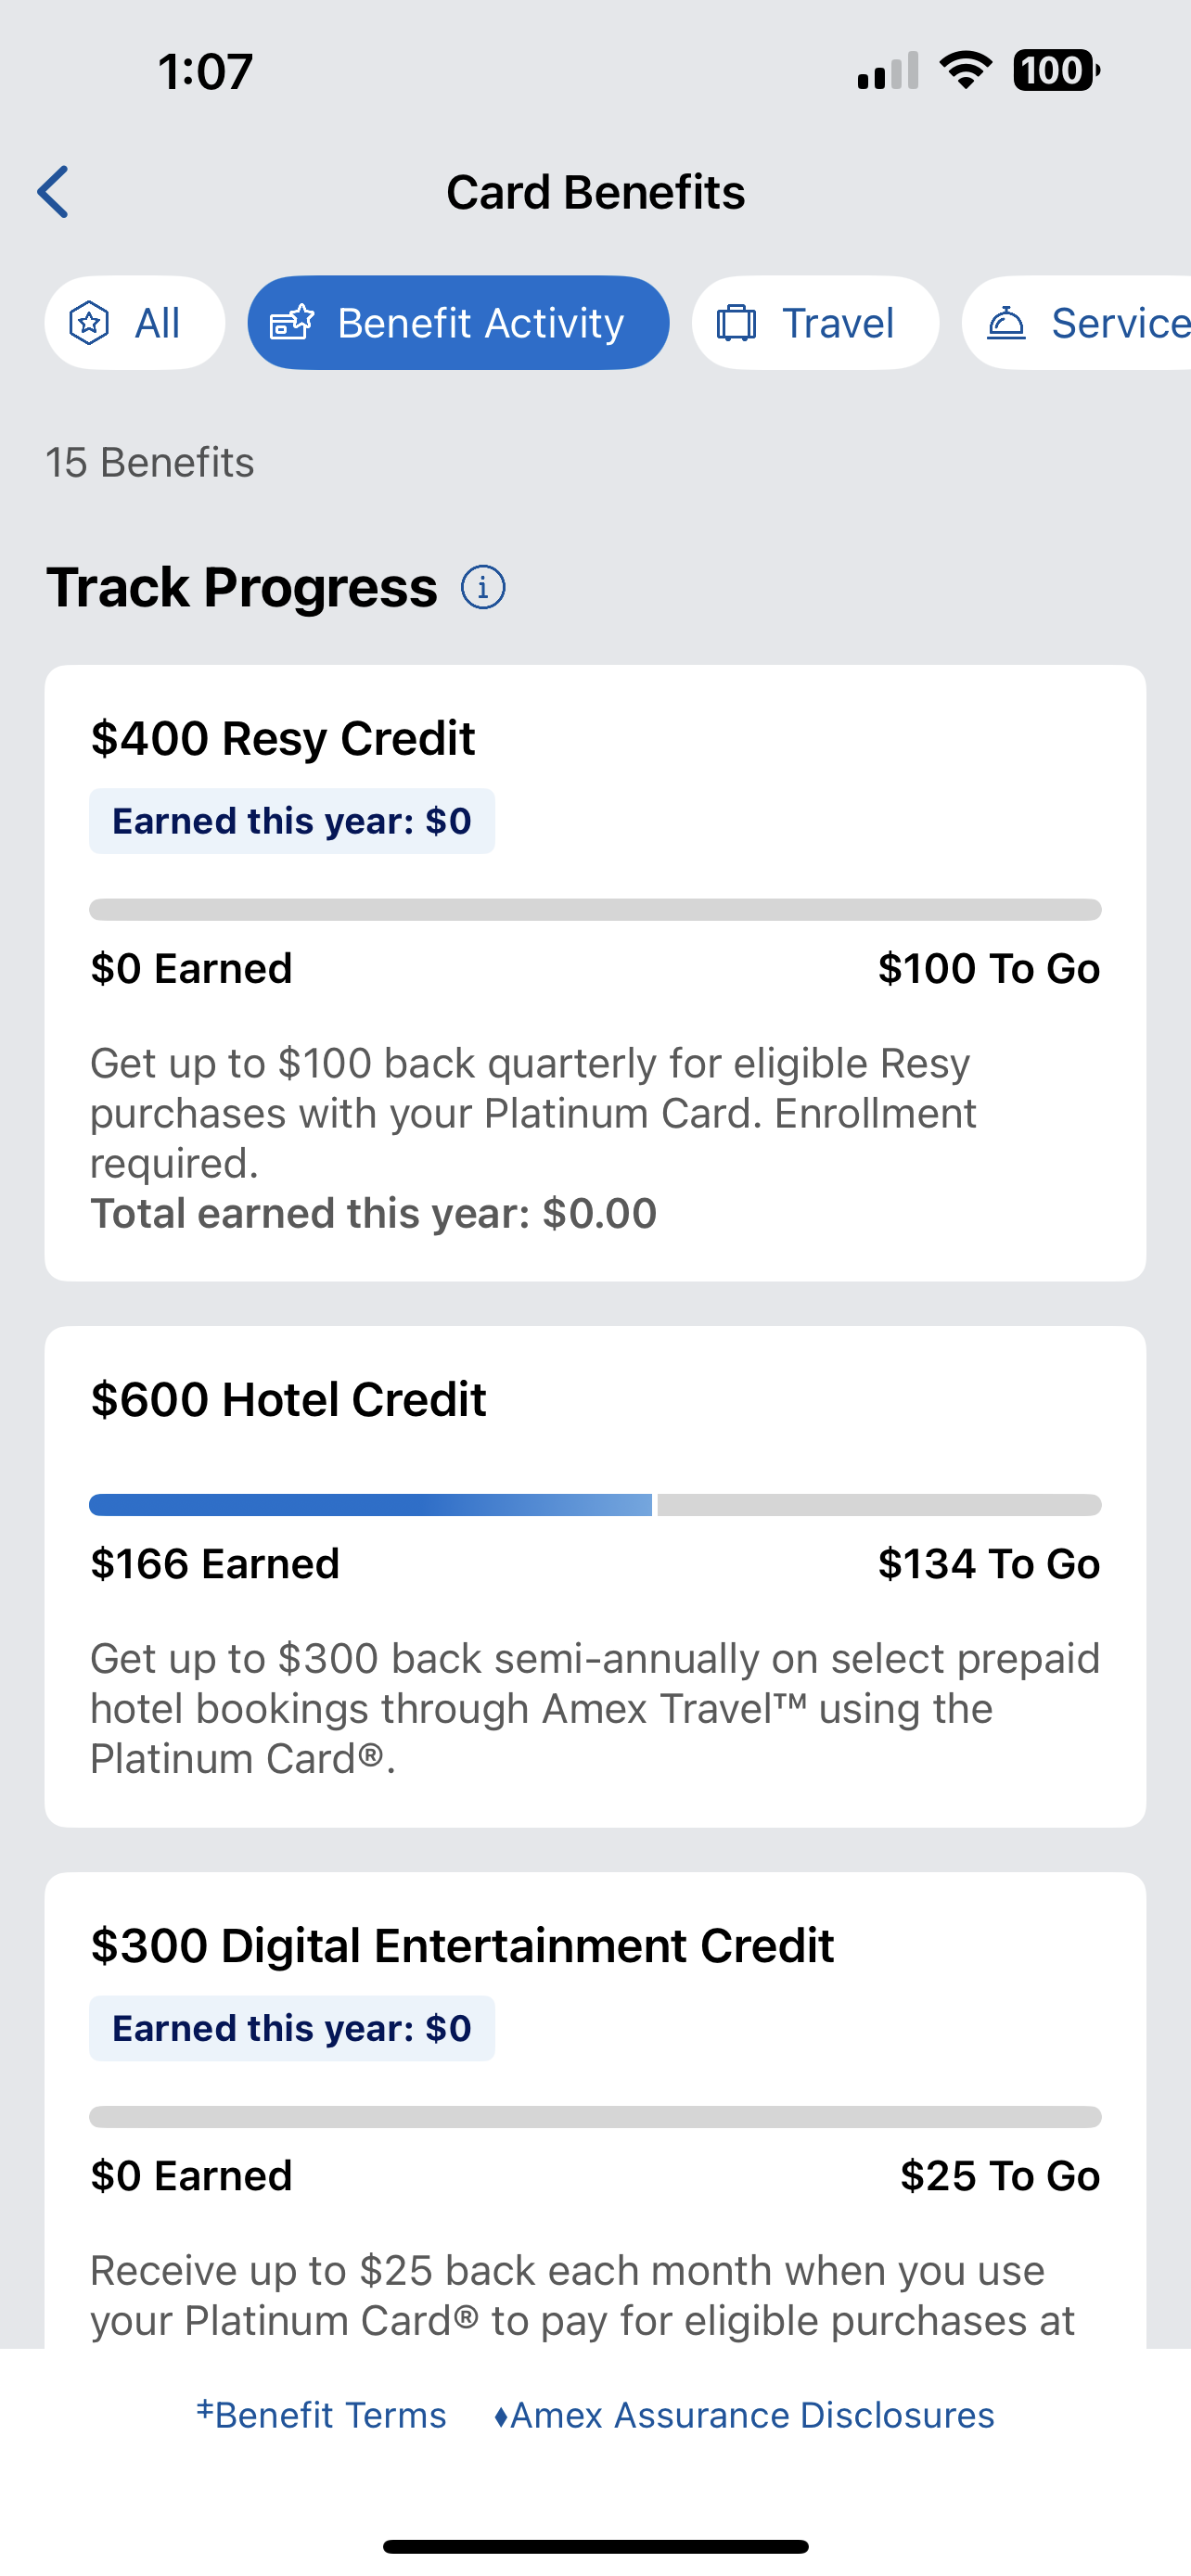Open the $600 Hotel Credit details
The height and width of the screenshot is (2576, 1191).
point(288,1399)
